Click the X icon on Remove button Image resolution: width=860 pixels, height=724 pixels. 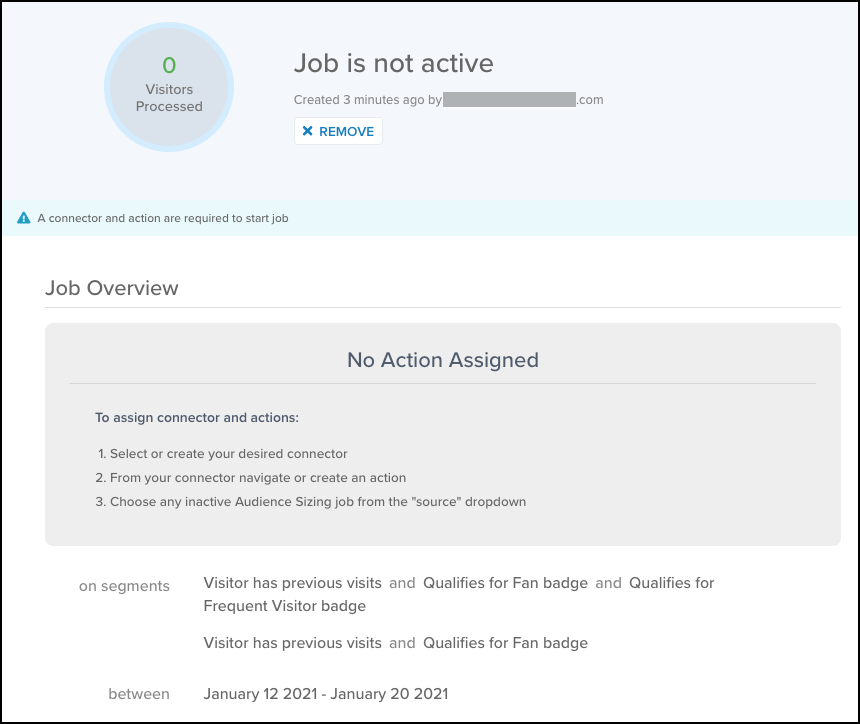click(308, 131)
